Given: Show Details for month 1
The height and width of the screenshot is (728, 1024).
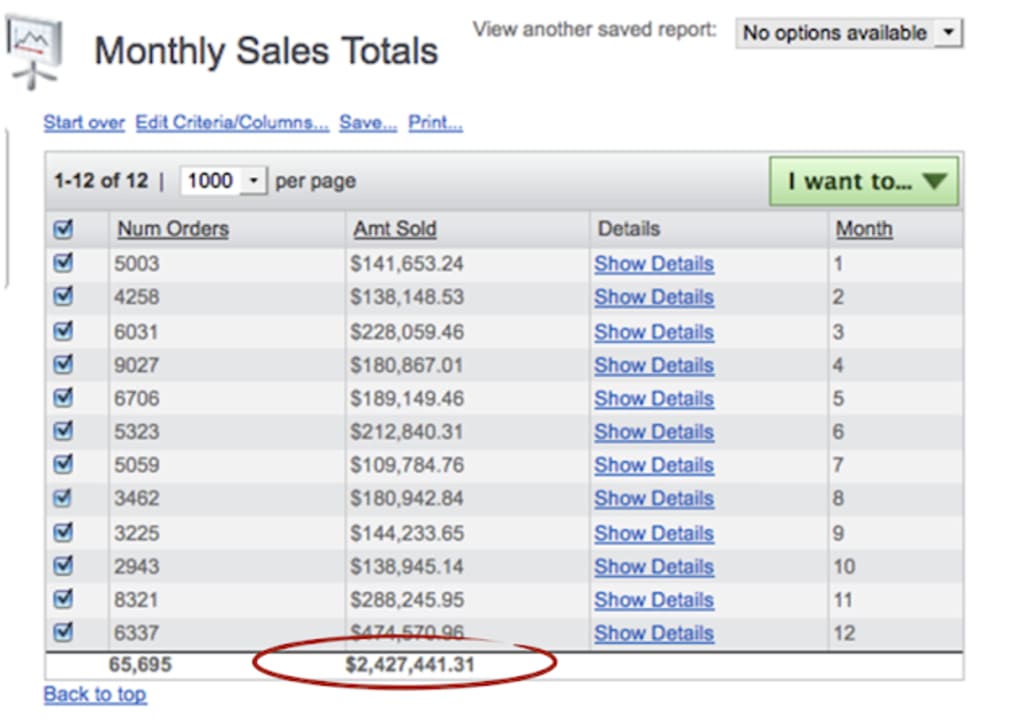Looking at the screenshot, I should 654,264.
